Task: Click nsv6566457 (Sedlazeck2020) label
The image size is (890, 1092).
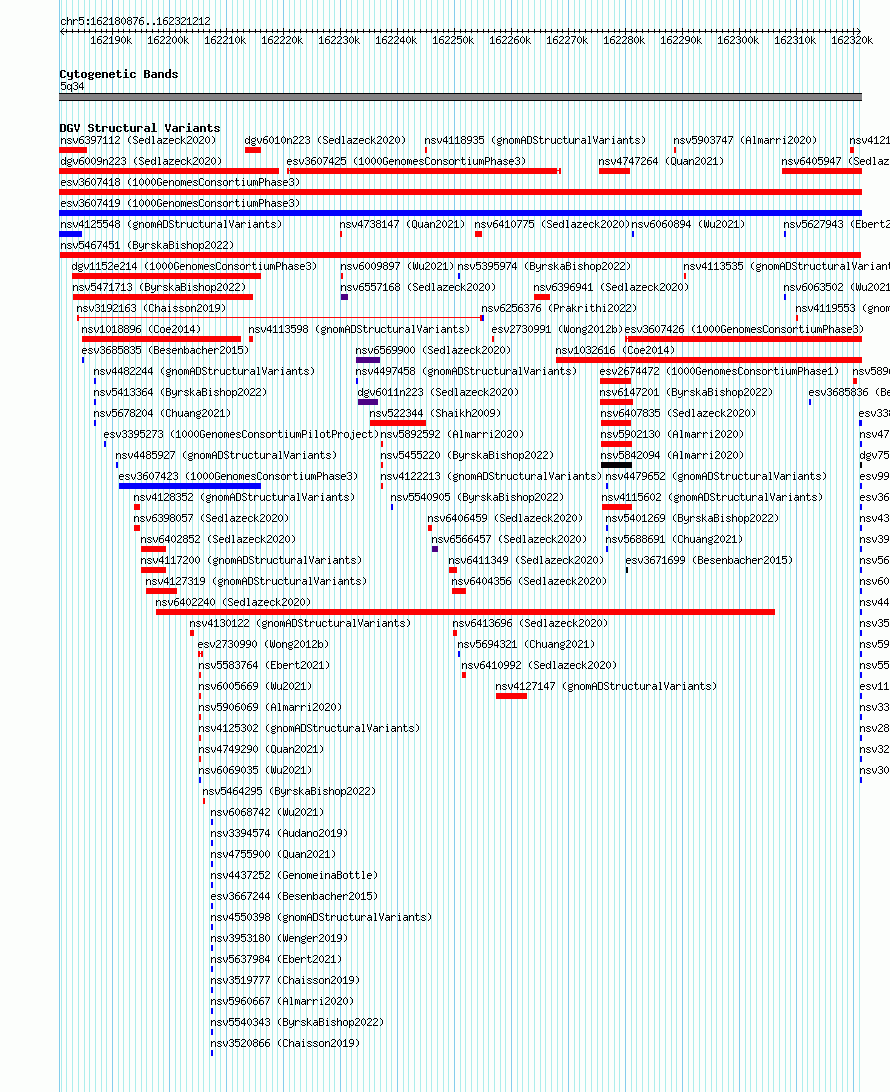Action: pos(509,539)
